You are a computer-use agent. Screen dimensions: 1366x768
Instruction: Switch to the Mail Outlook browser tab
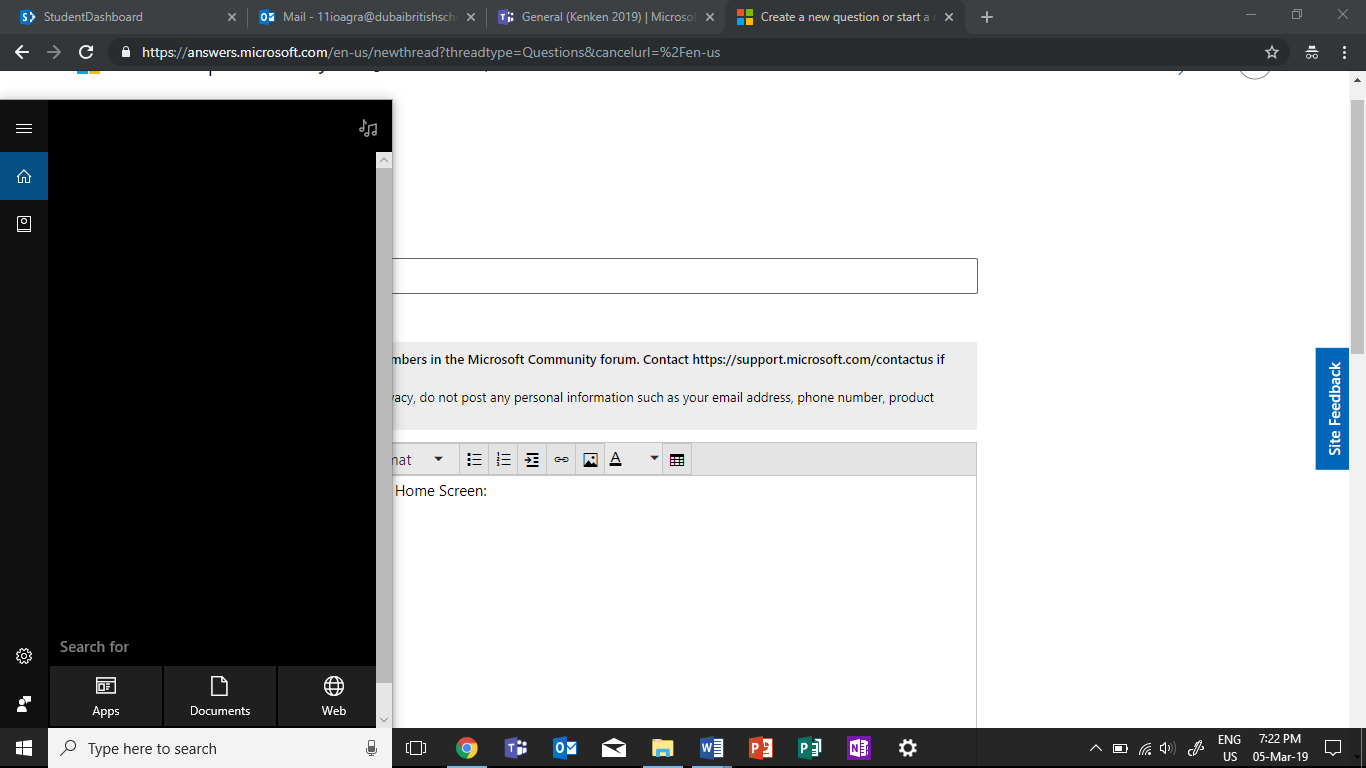click(x=368, y=17)
